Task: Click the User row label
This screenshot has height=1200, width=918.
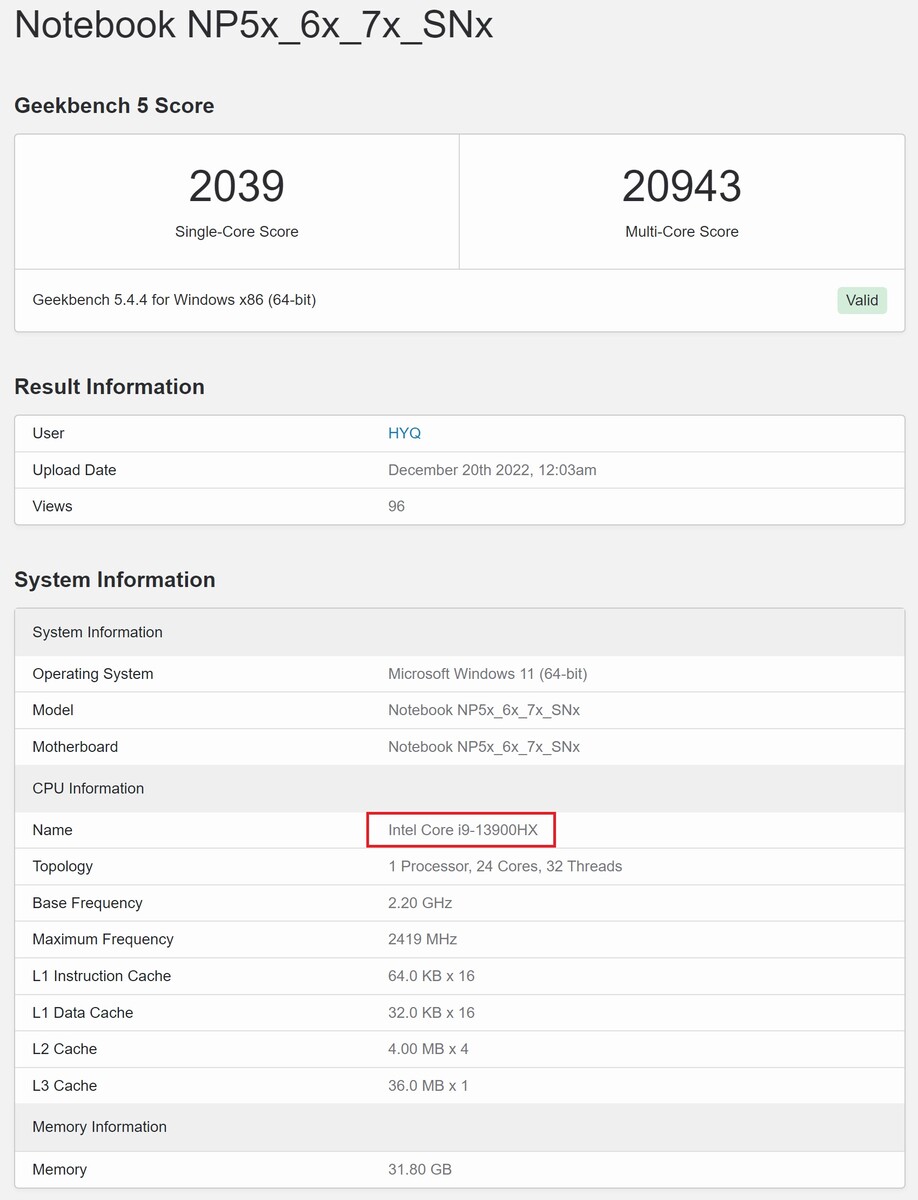Action: point(48,433)
